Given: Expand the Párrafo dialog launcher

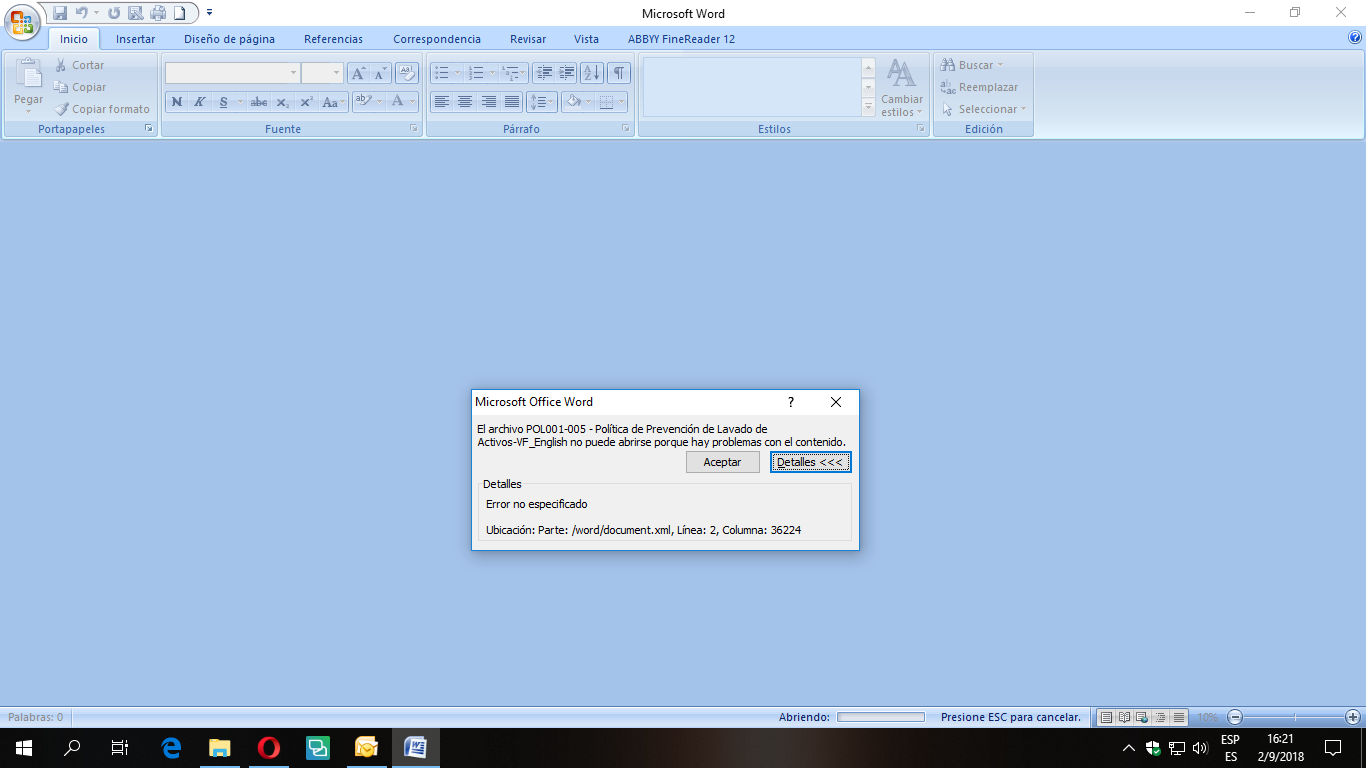Looking at the screenshot, I should [625, 129].
